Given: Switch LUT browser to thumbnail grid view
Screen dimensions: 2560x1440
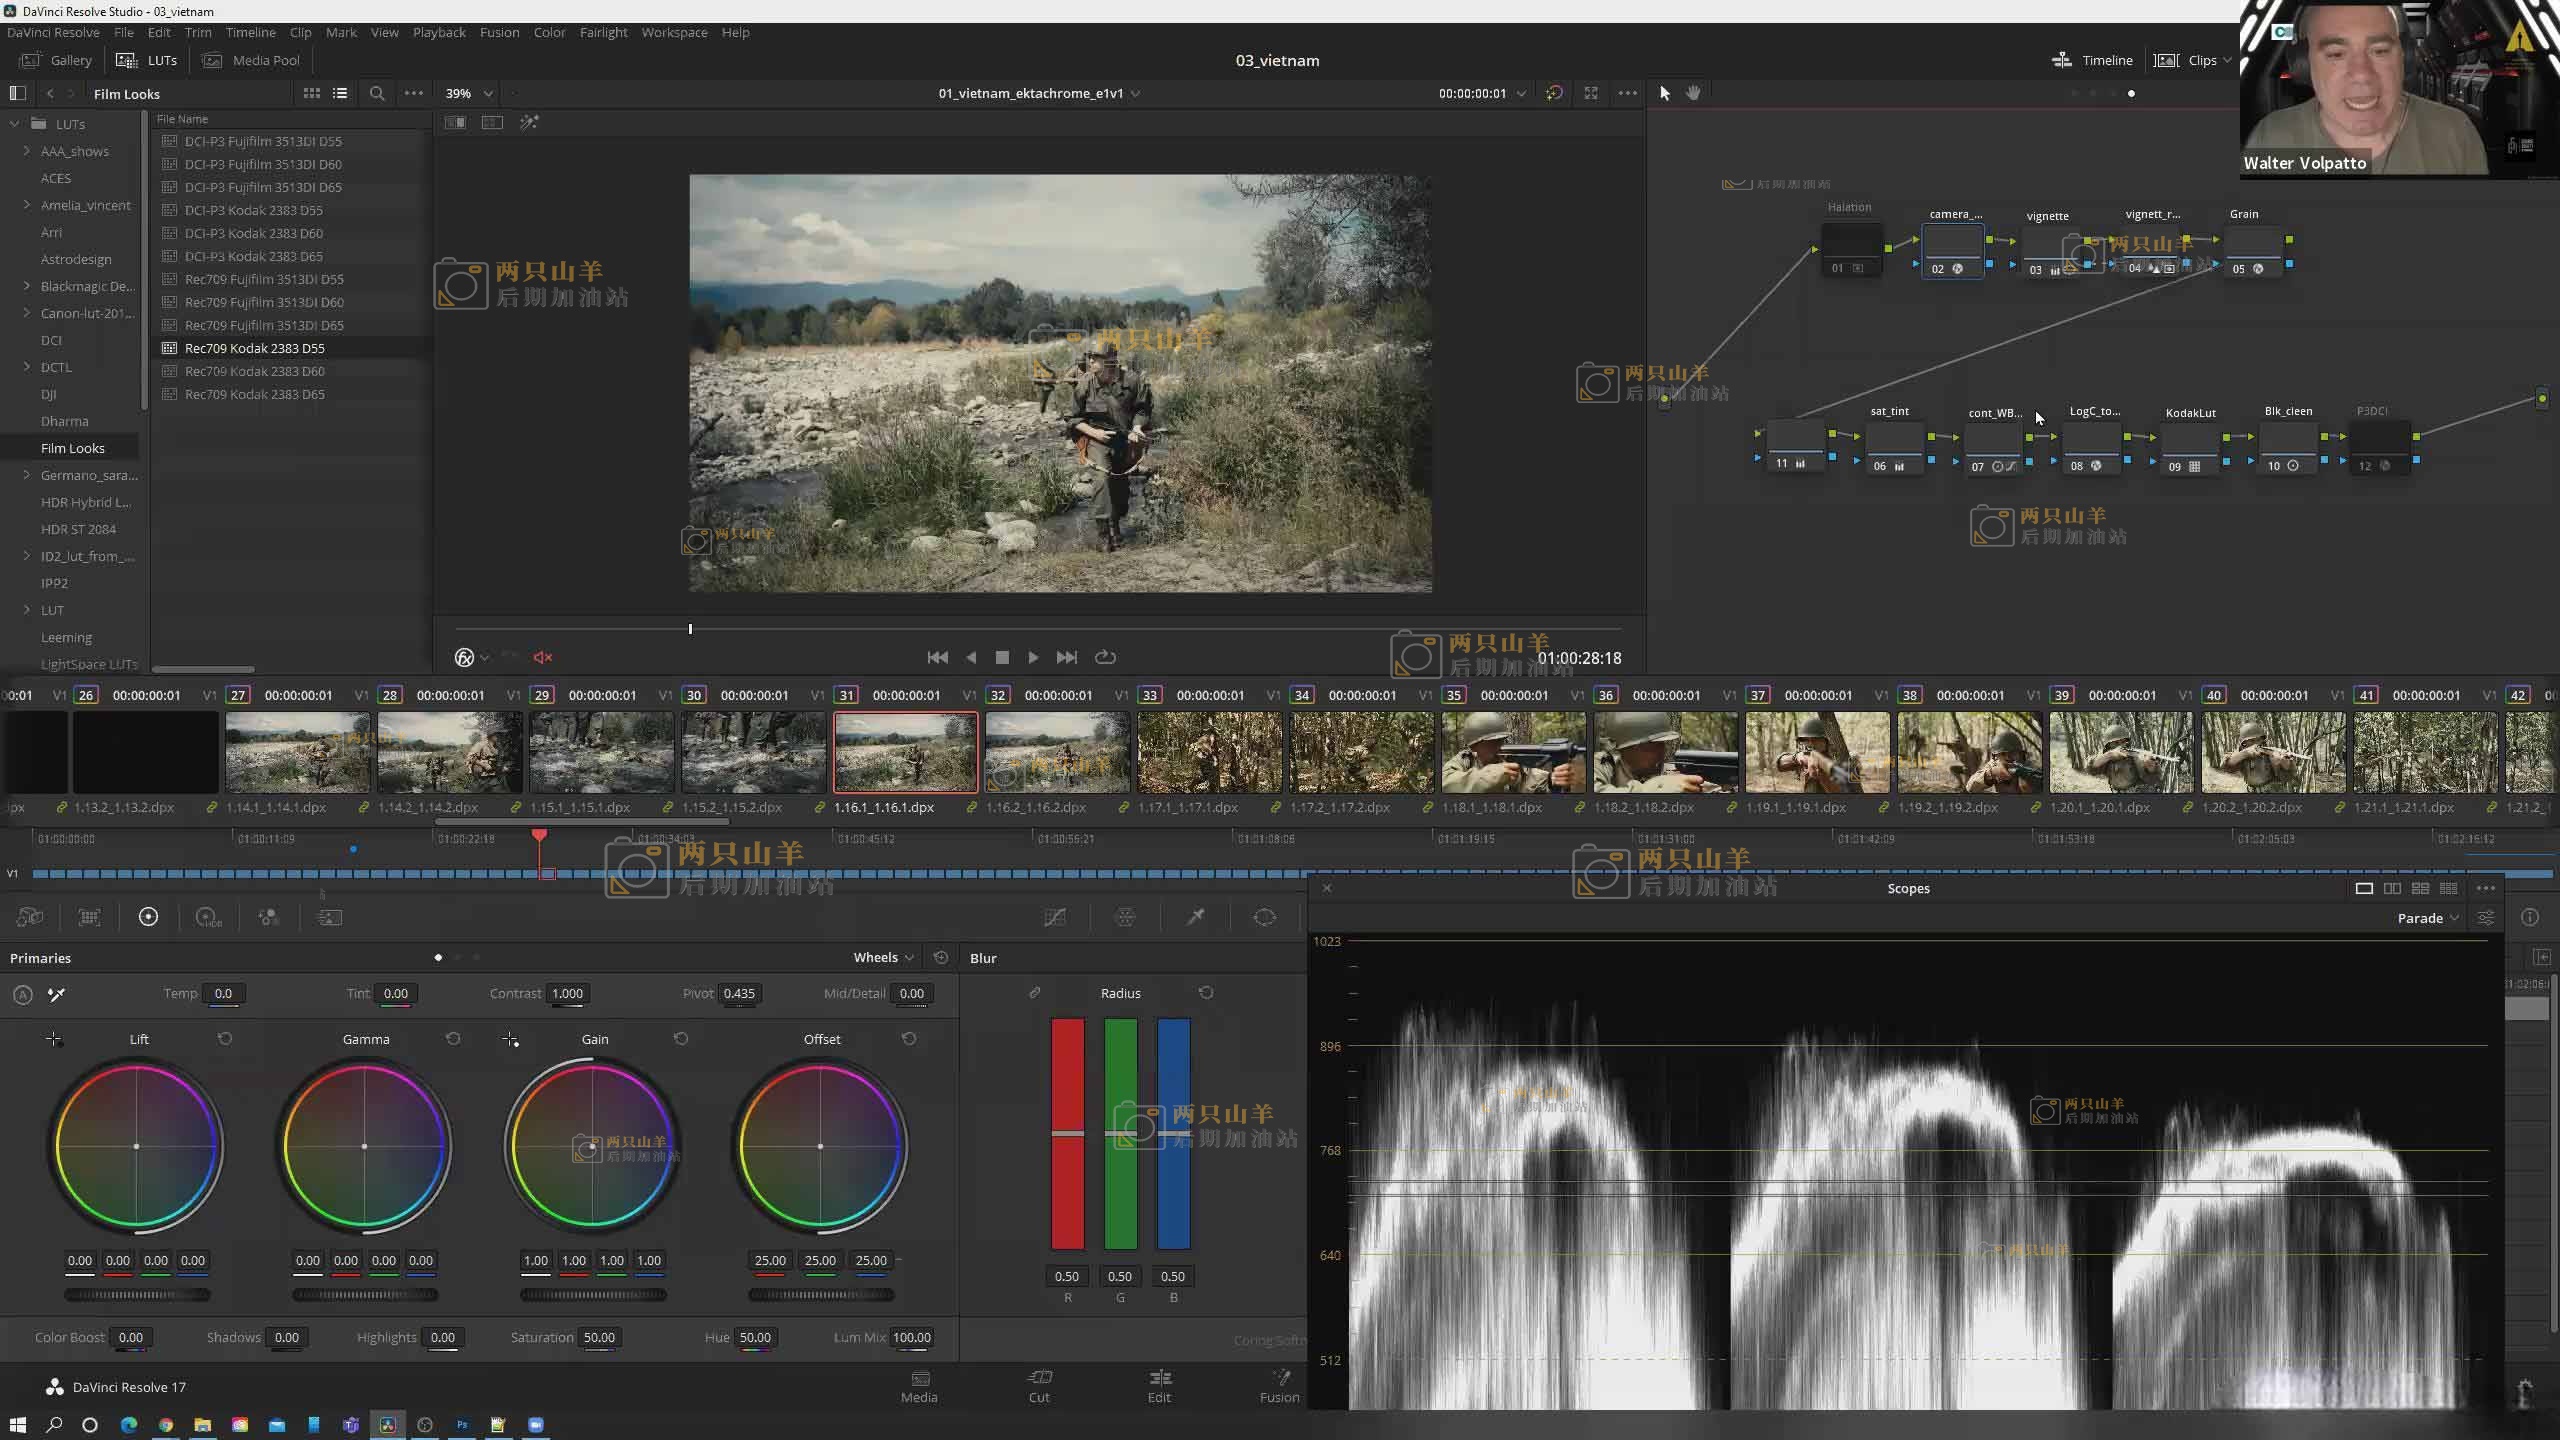Looking at the screenshot, I should (x=312, y=93).
